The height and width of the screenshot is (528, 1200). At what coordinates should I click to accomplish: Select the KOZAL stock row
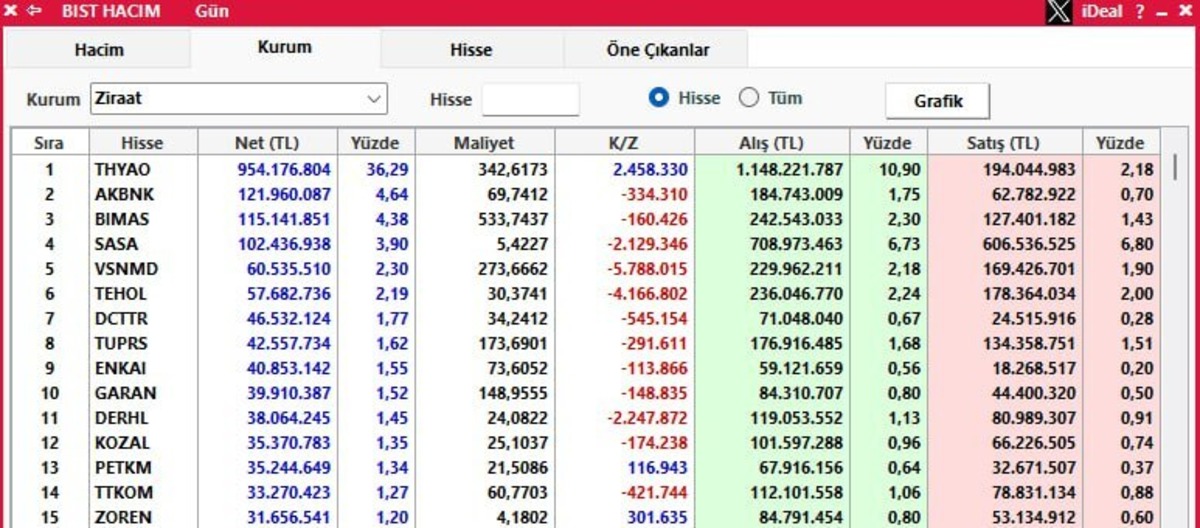586,443
